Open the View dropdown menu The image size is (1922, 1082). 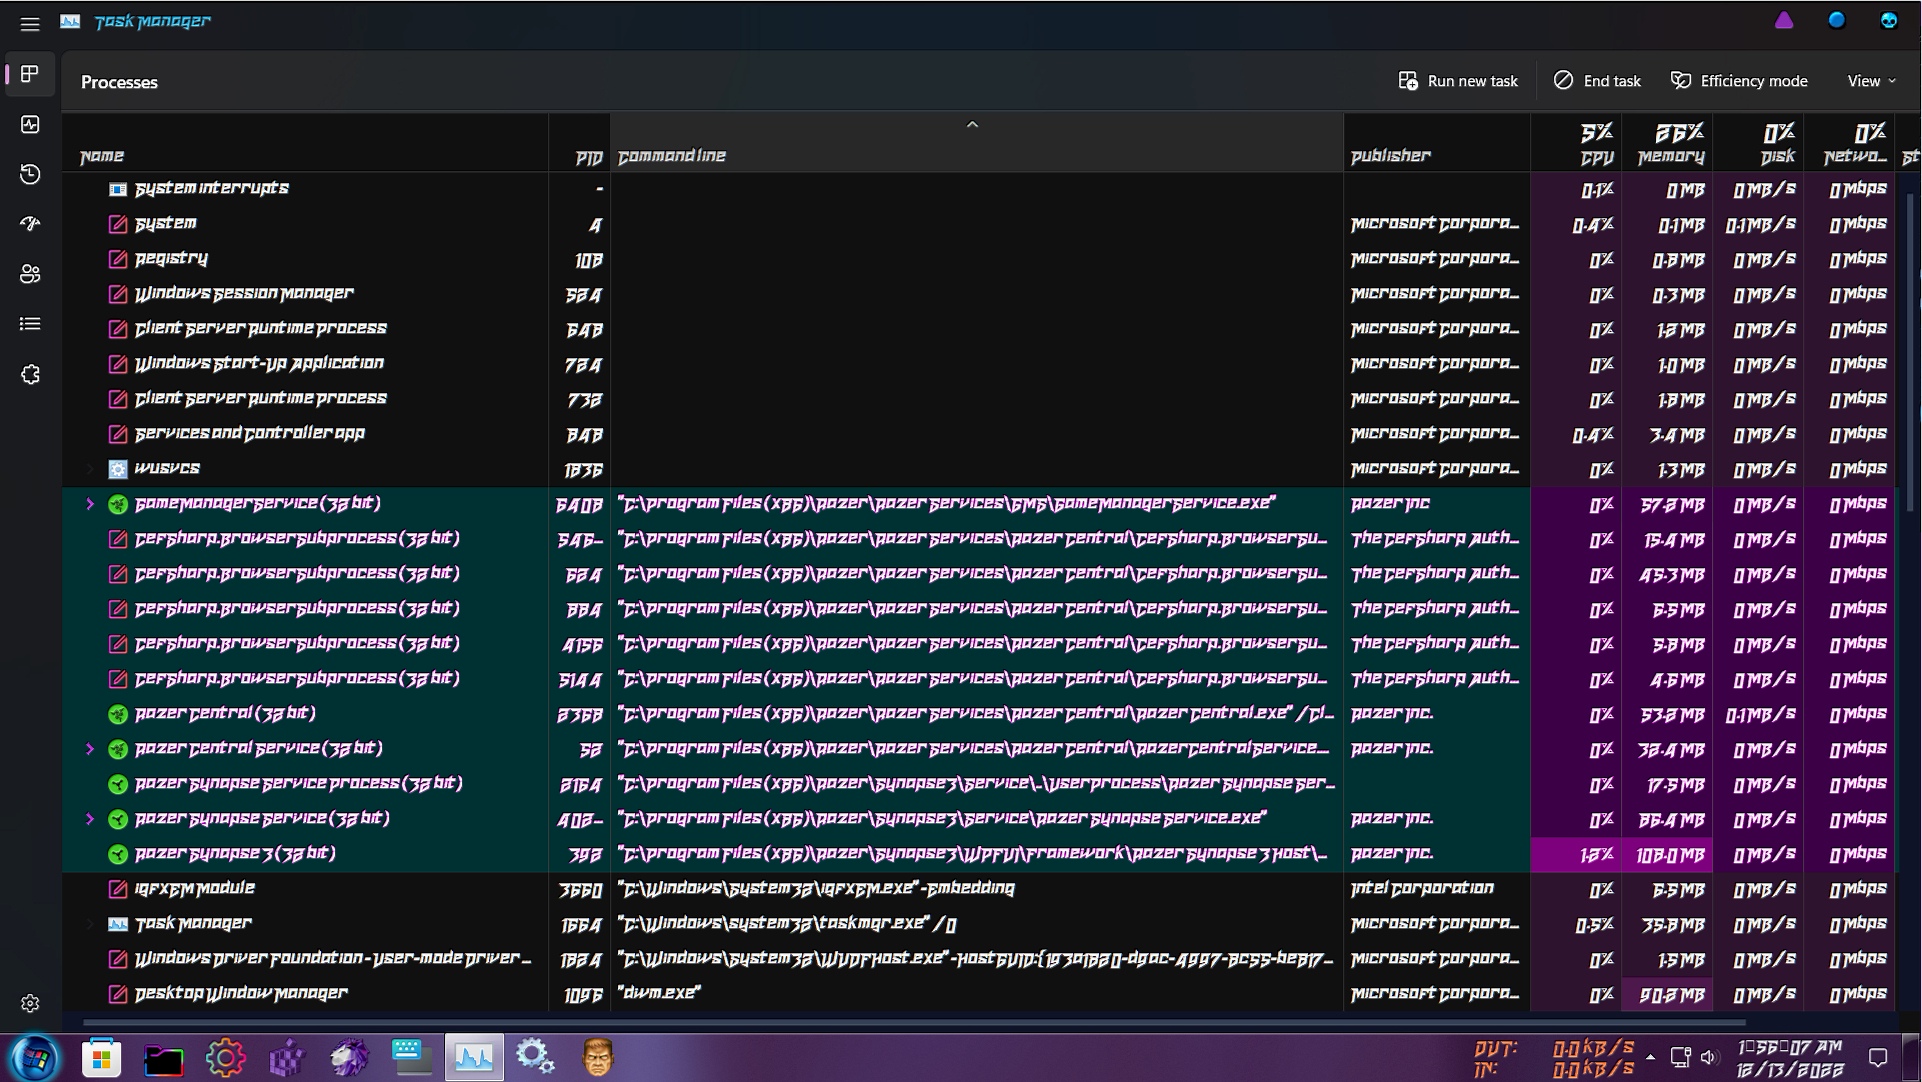tap(1871, 81)
